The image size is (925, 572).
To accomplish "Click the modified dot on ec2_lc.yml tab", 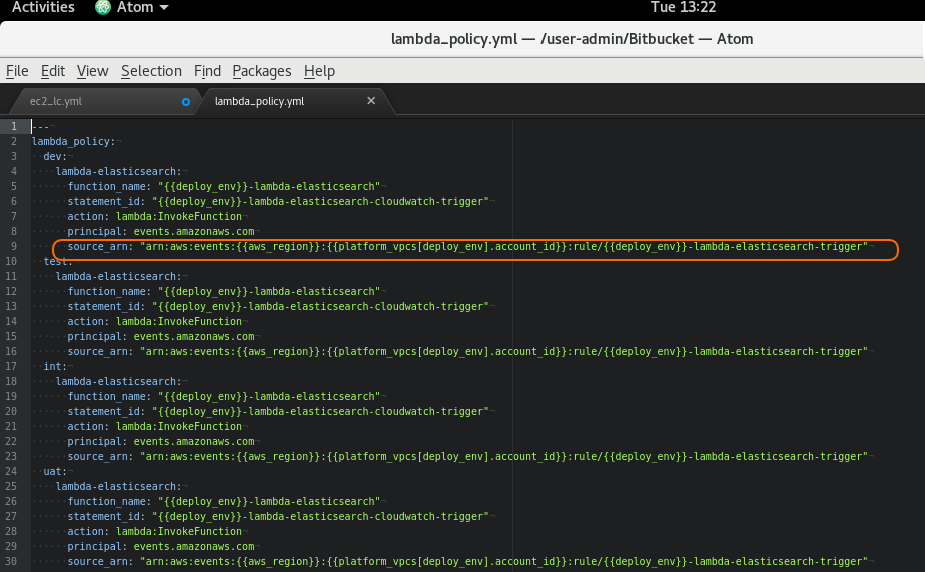I will [185, 101].
